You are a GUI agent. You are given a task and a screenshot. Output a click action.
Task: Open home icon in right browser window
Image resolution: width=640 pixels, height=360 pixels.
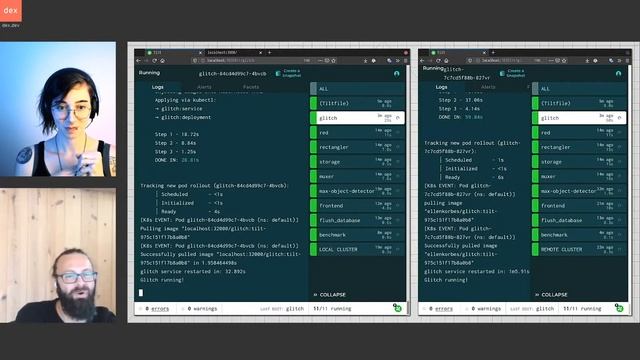point(446,60)
